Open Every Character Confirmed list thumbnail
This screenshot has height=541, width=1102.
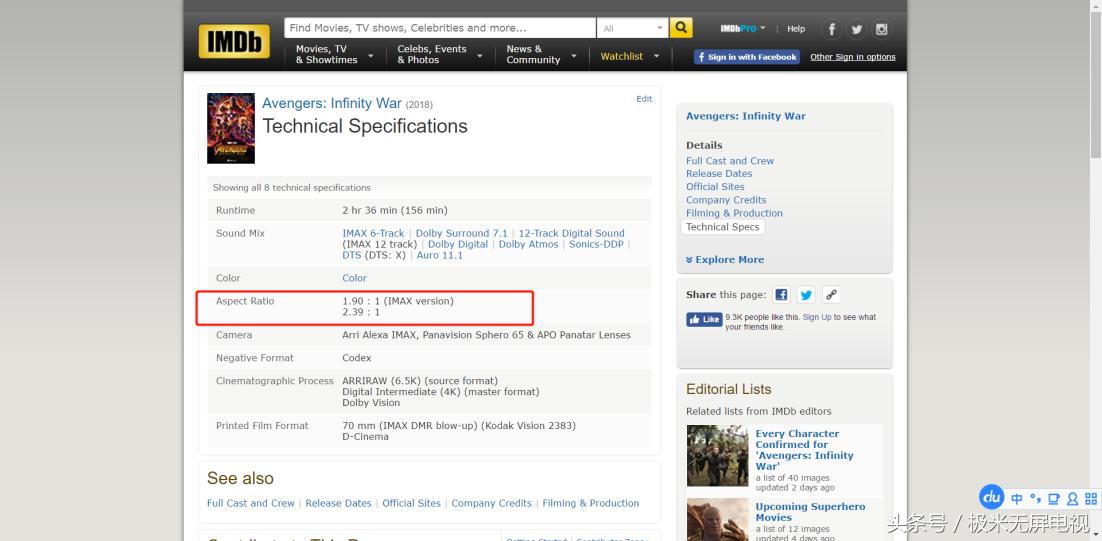pyautogui.click(x=718, y=456)
